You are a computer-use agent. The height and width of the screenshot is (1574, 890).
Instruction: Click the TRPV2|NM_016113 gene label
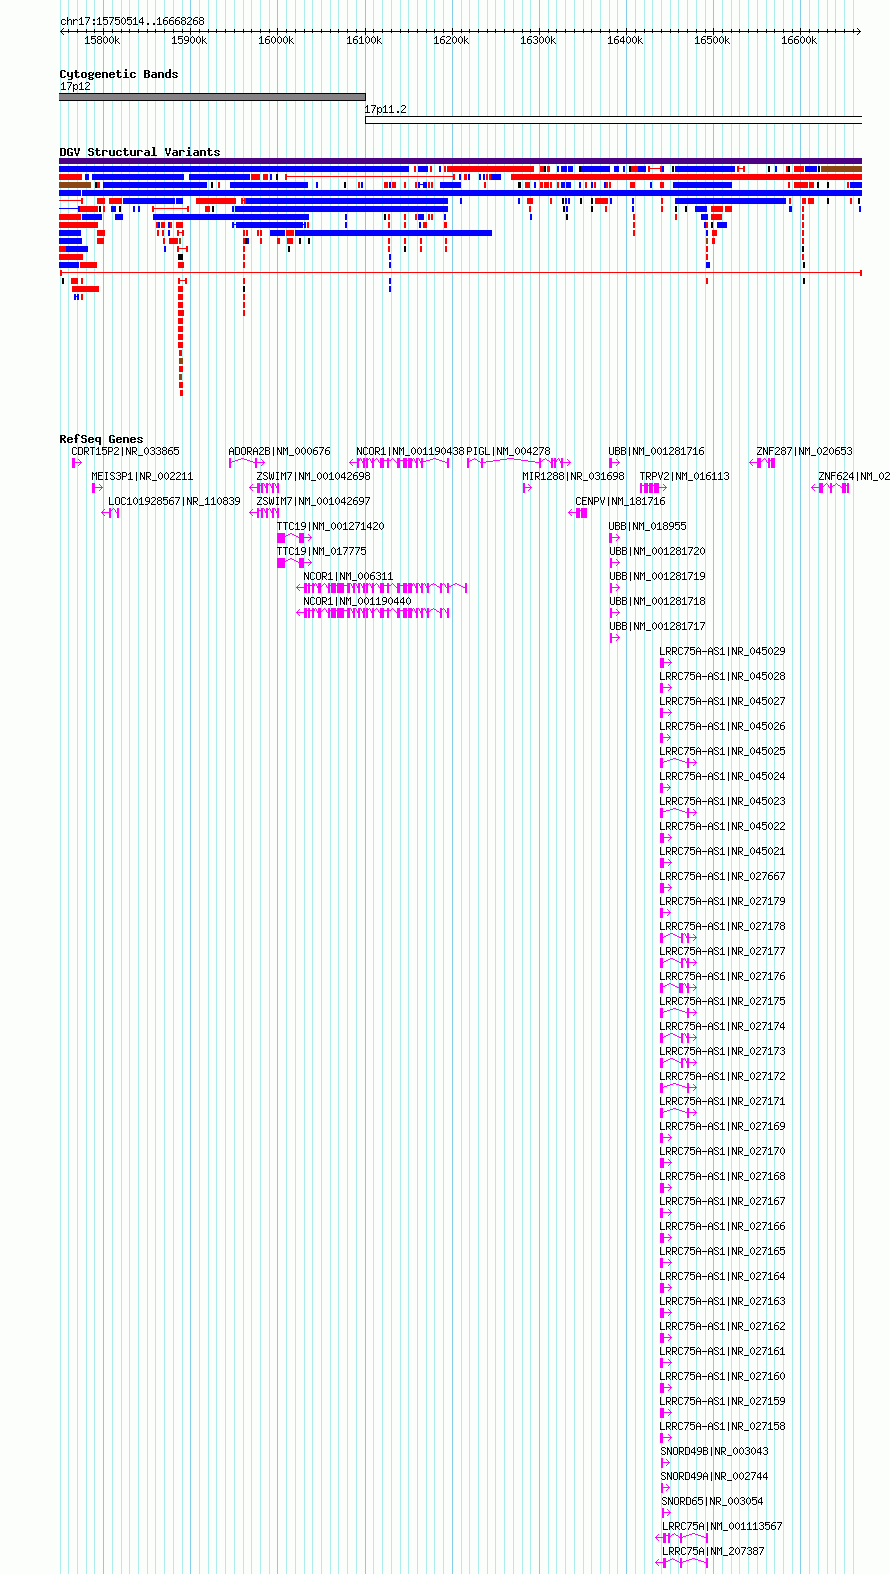(684, 476)
